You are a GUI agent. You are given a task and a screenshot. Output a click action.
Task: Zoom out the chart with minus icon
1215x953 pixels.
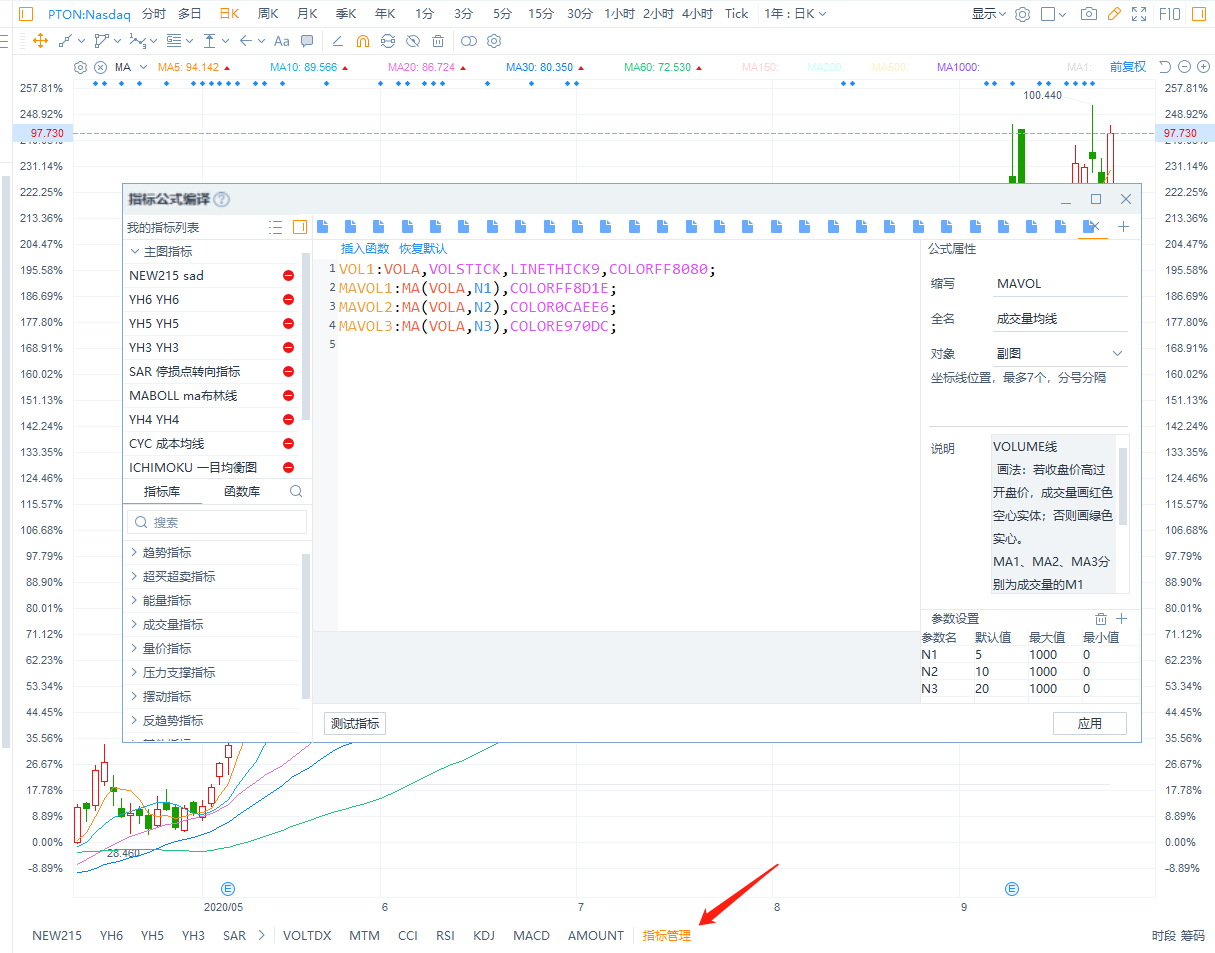[x=1184, y=67]
